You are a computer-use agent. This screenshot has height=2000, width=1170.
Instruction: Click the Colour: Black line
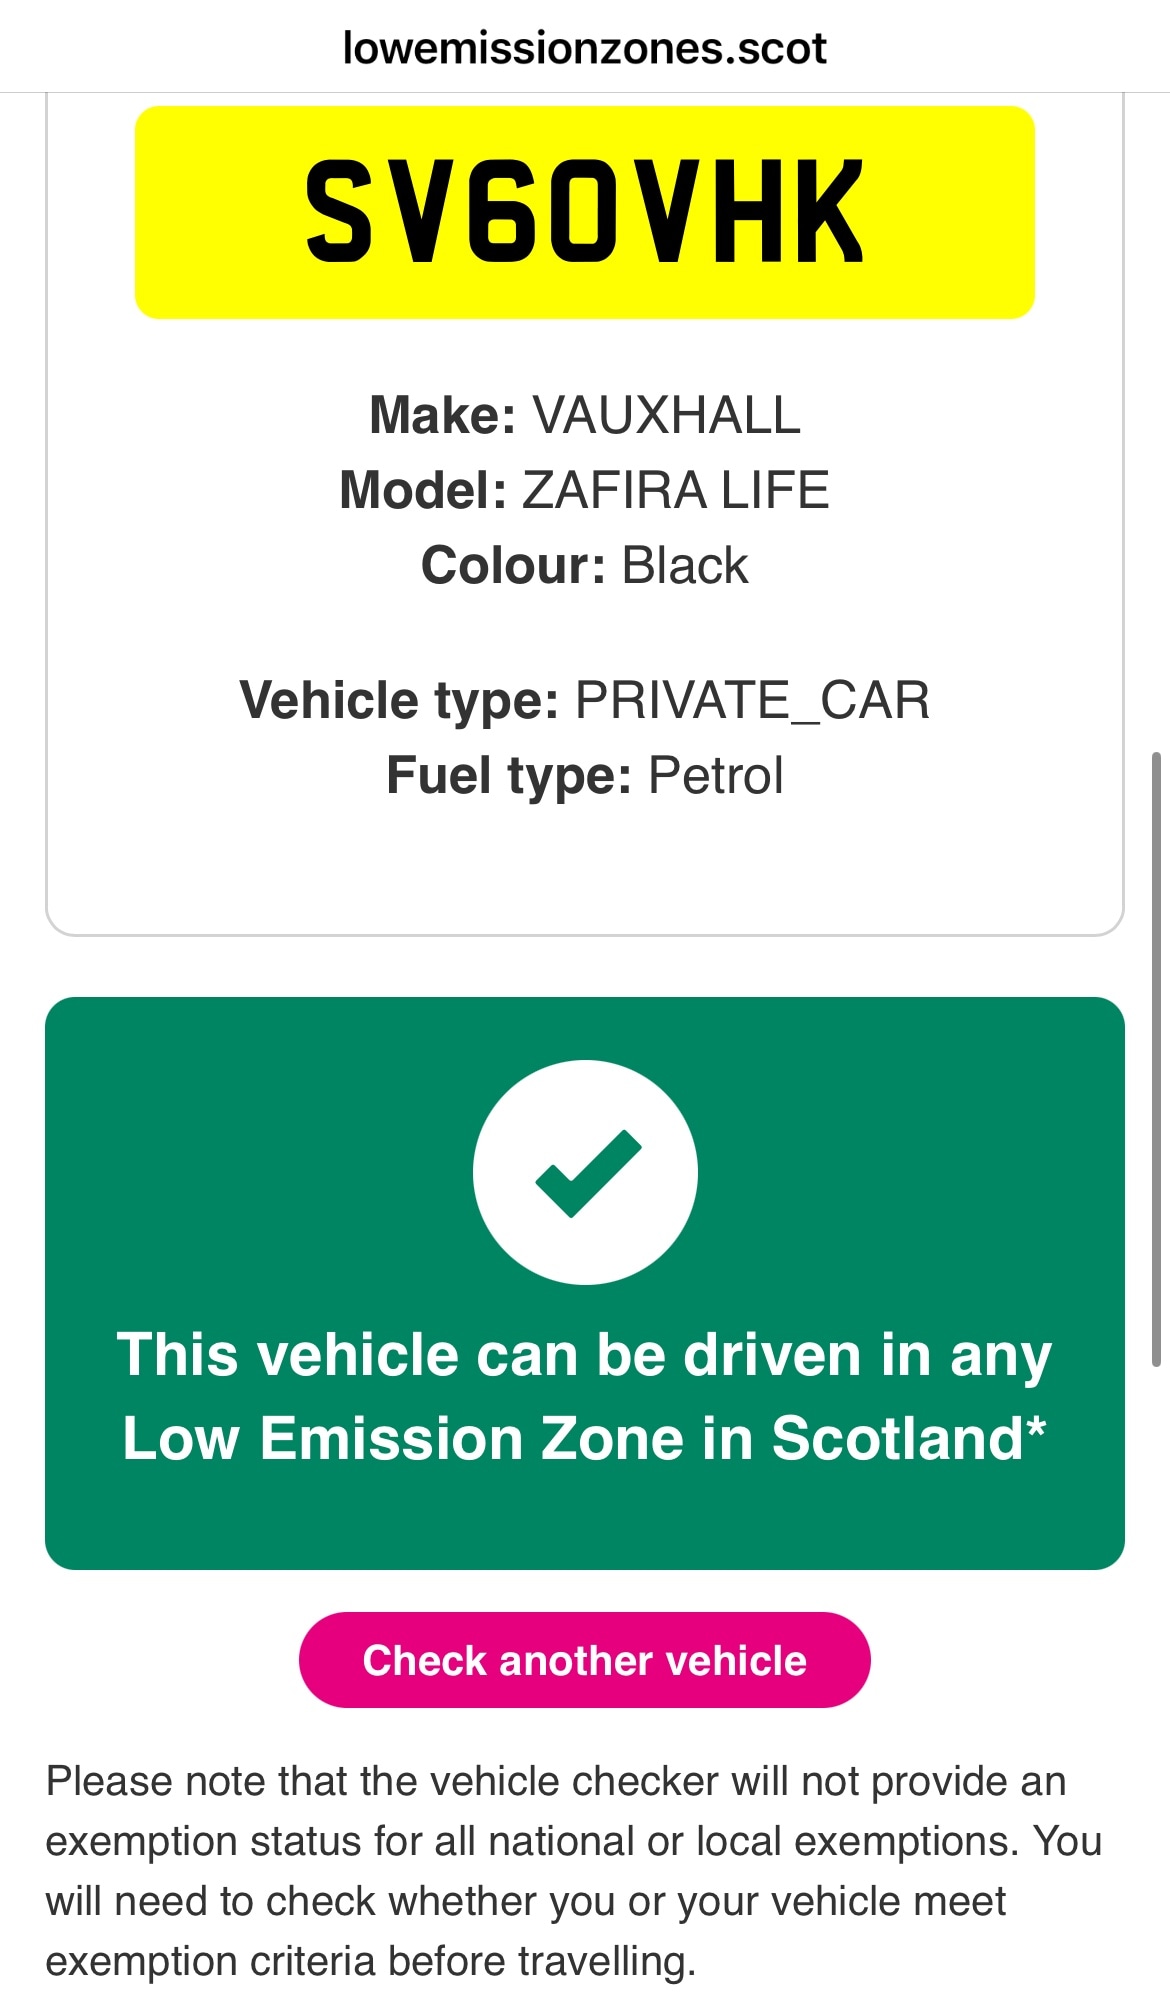coord(585,564)
